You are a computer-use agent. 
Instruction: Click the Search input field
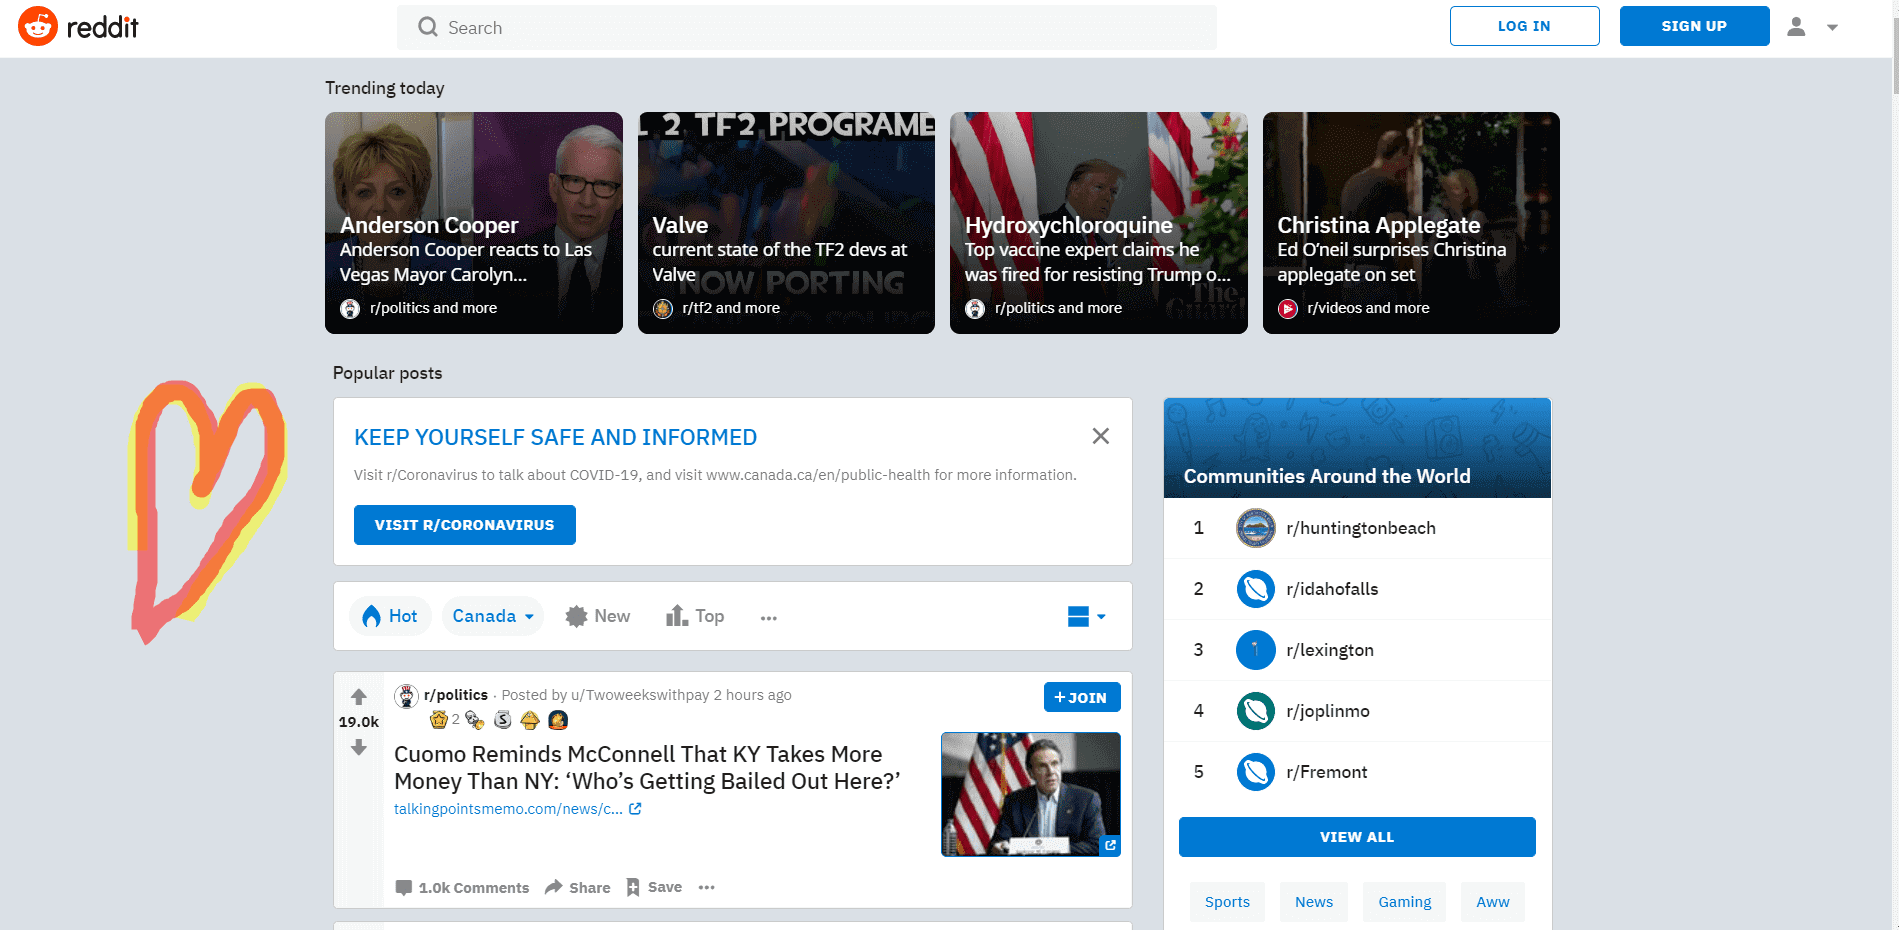point(807,27)
